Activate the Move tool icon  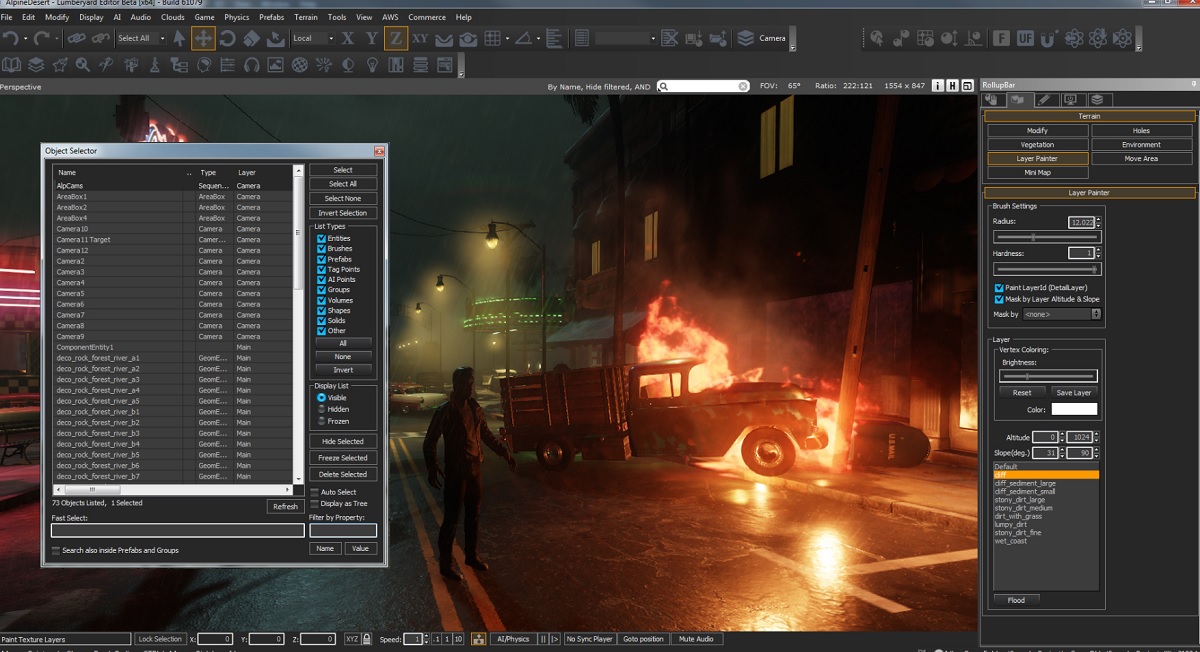(203, 38)
